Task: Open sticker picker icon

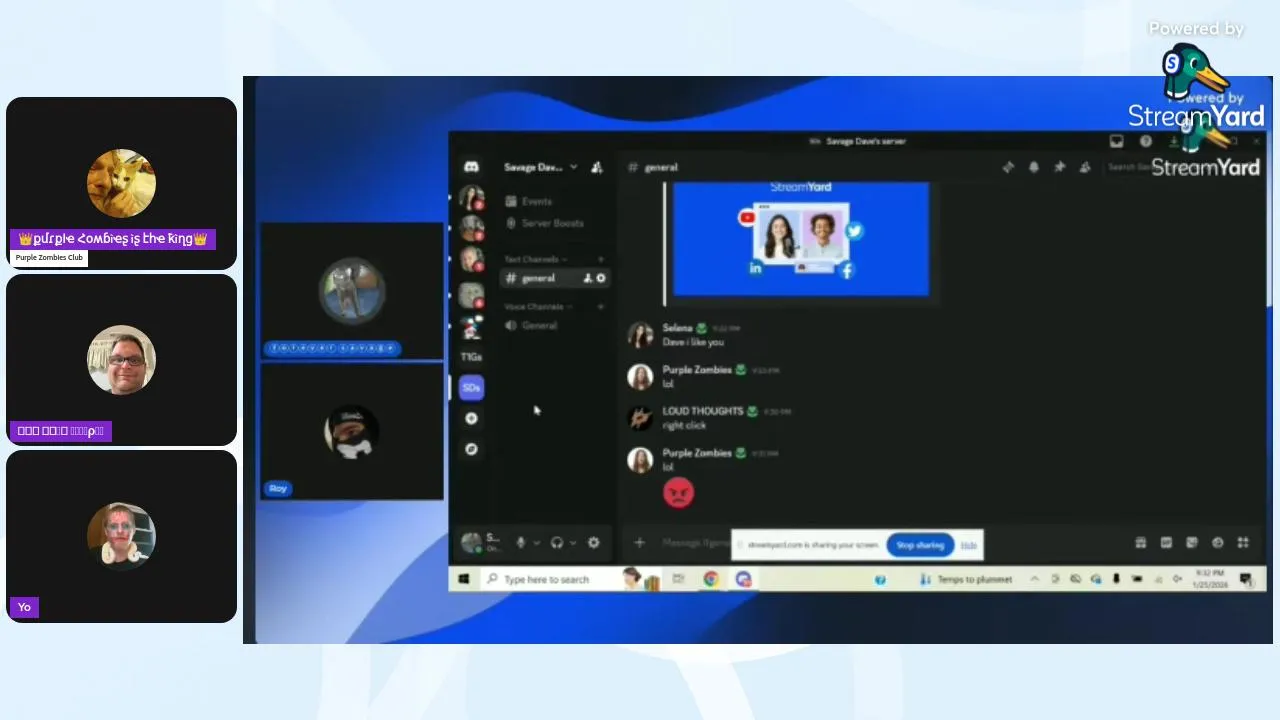Action: pyautogui.click(x=1192, y=543)
